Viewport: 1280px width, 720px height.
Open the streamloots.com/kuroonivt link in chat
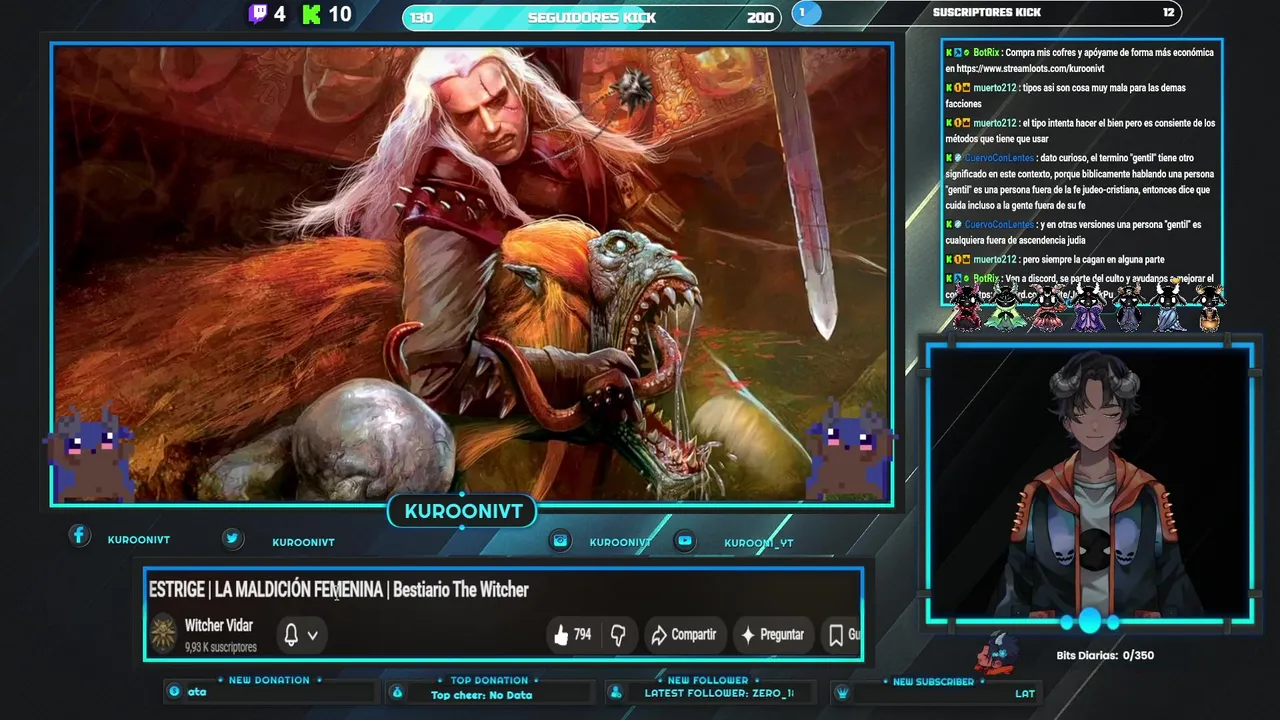(x=1030, y=69)
